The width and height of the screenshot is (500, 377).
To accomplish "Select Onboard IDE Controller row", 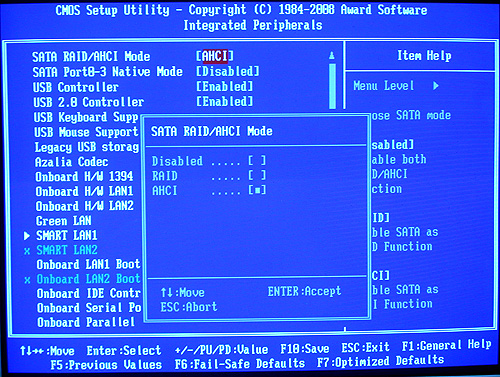I will click(89, 293).
